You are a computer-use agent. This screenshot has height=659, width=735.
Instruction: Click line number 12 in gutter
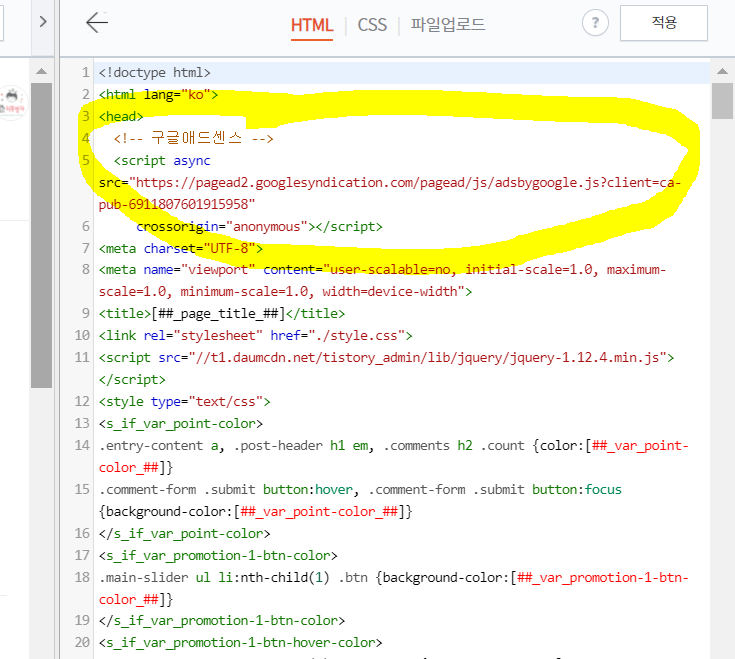coord(82,402)
